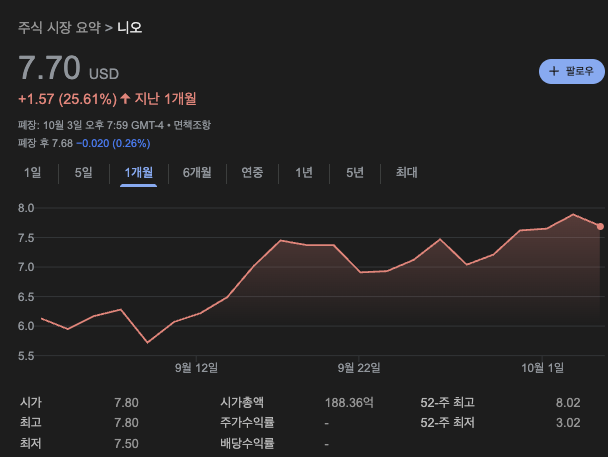Show the 최대 maximum range
The image size is (608, 457).
click(x=406, y=173)
